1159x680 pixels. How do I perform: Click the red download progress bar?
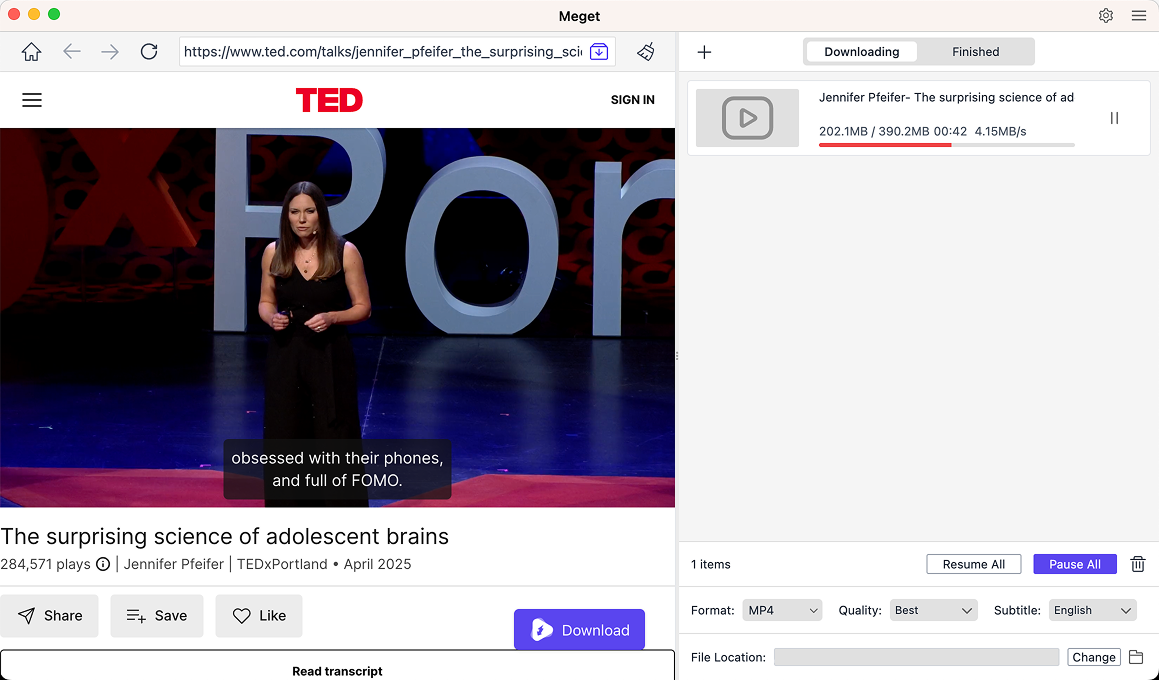(x=885, y=145)
